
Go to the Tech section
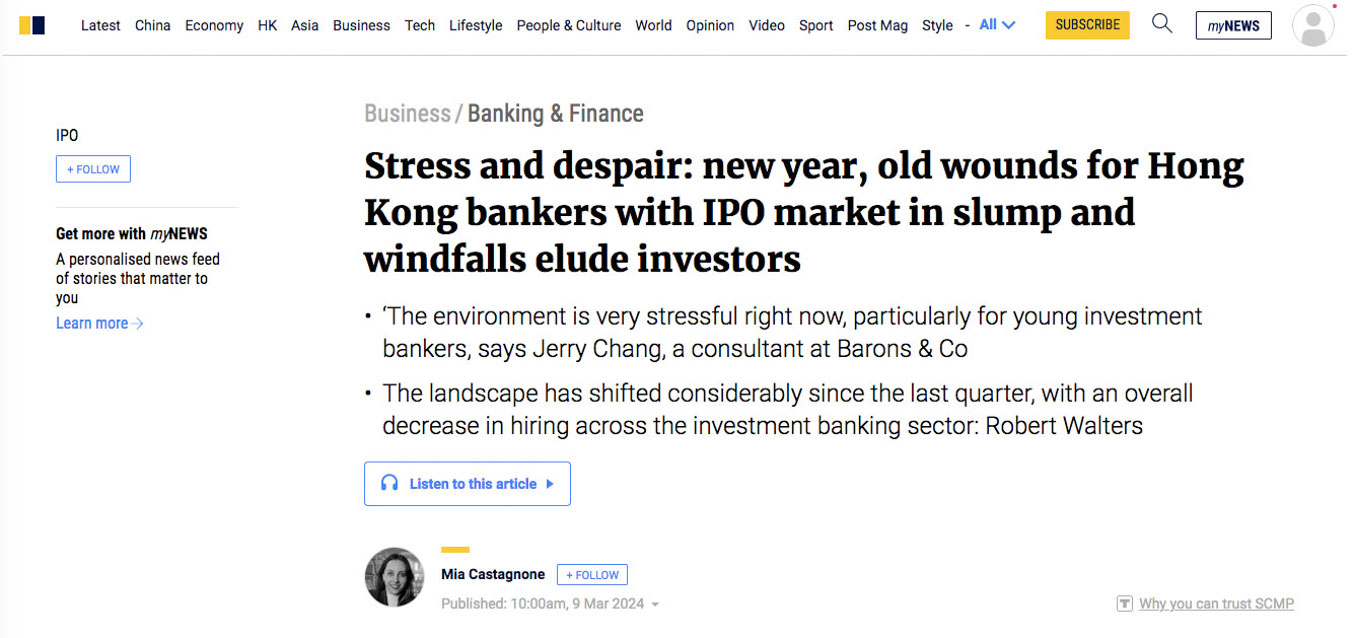(x=420, y=25)
